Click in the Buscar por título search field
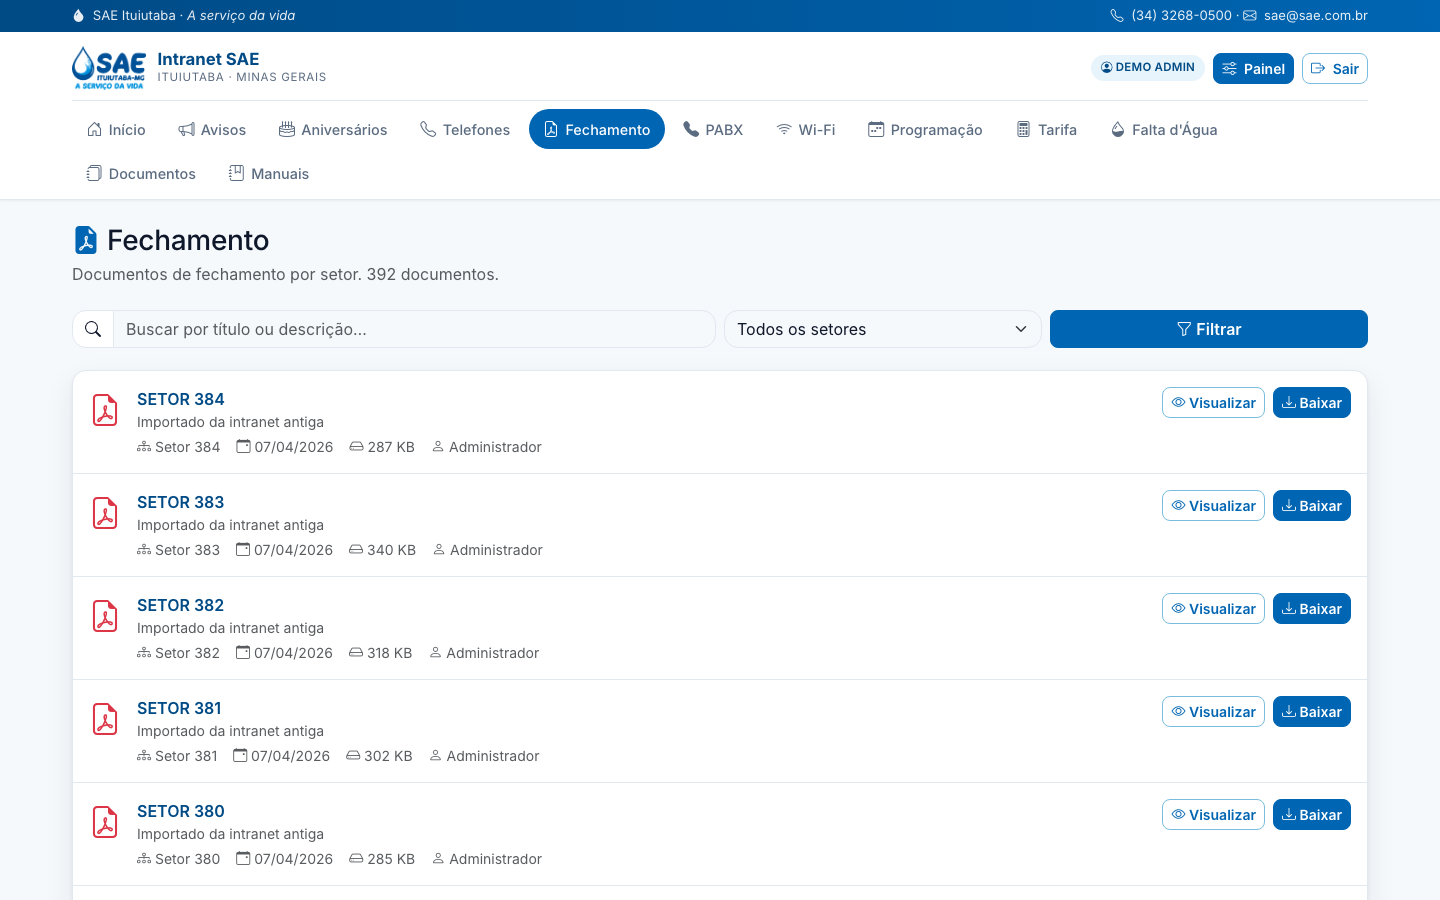 [x=414, y=329]
